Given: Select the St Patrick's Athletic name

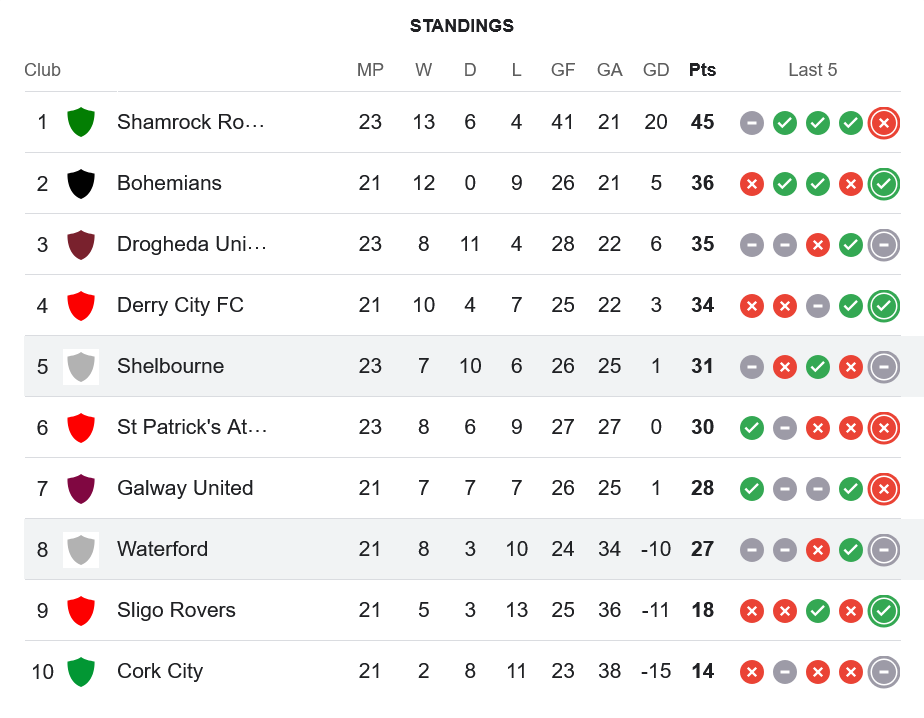Looking at the screenshot, I should pos(191,427).
